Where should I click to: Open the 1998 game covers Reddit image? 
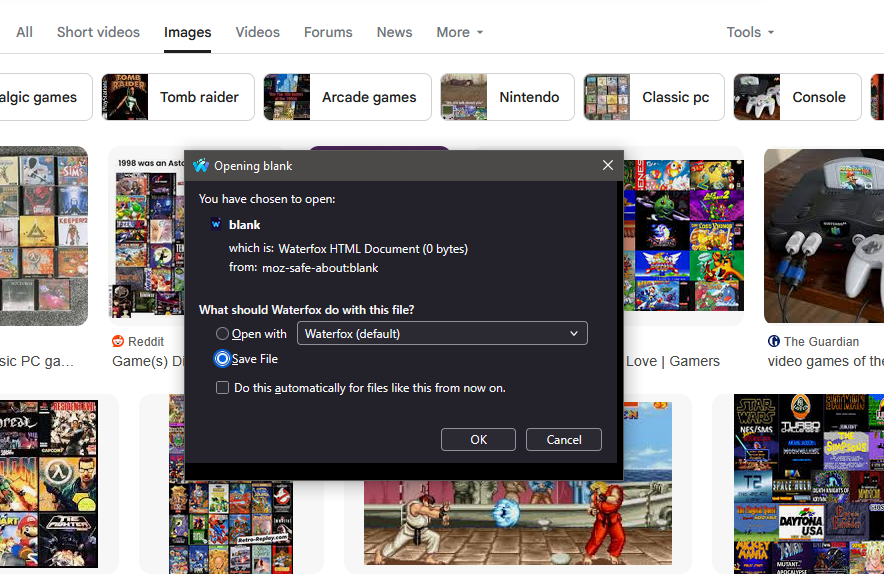(x=148, y=237)
